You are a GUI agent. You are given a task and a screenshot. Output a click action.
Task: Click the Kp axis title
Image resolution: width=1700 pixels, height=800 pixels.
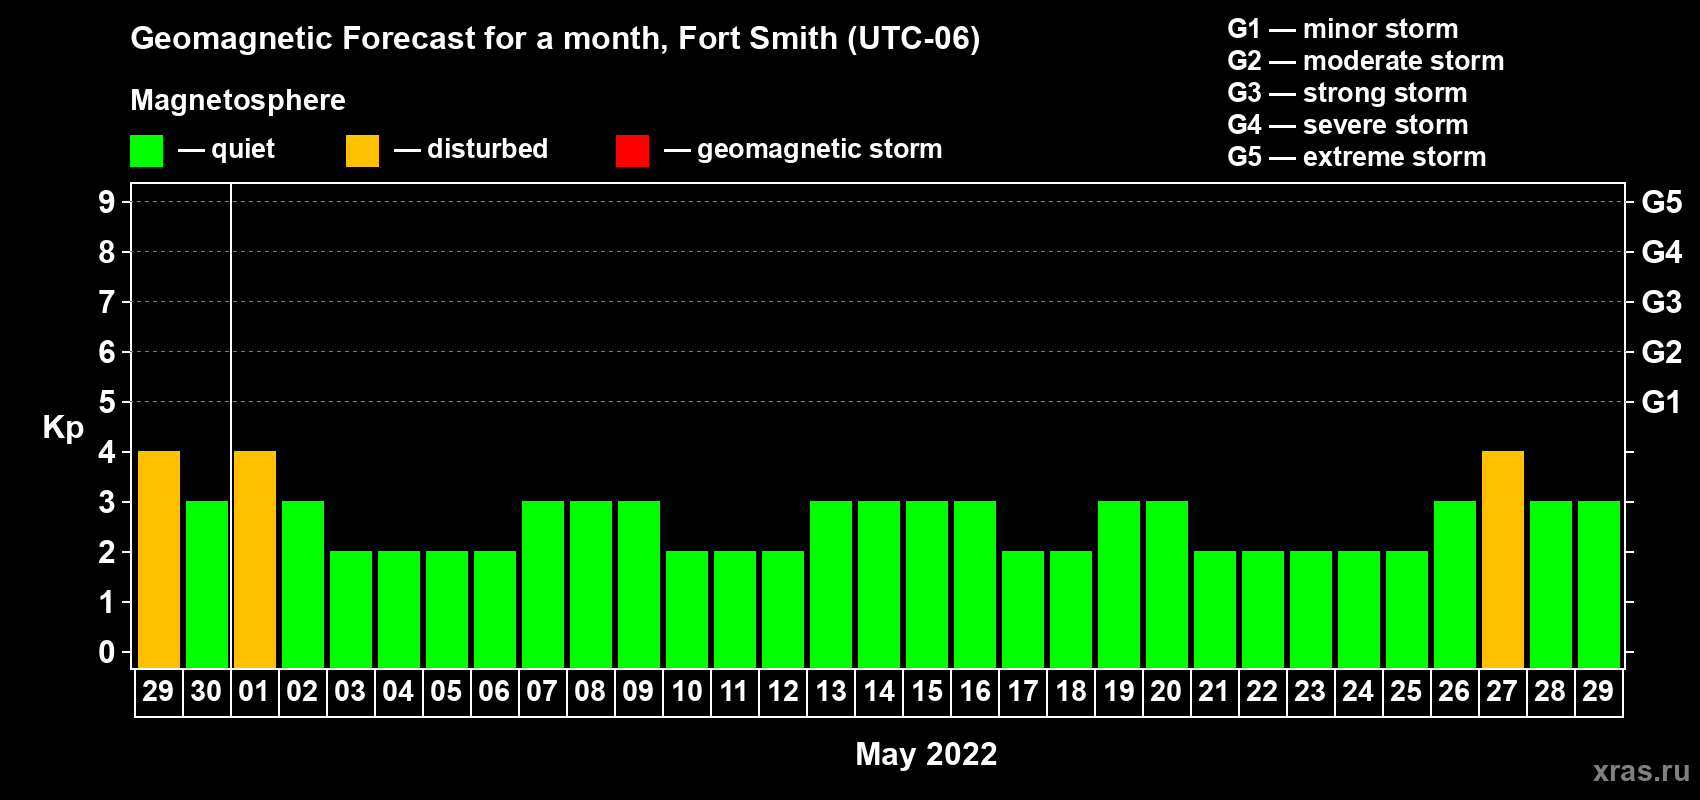tap(63, 427)
